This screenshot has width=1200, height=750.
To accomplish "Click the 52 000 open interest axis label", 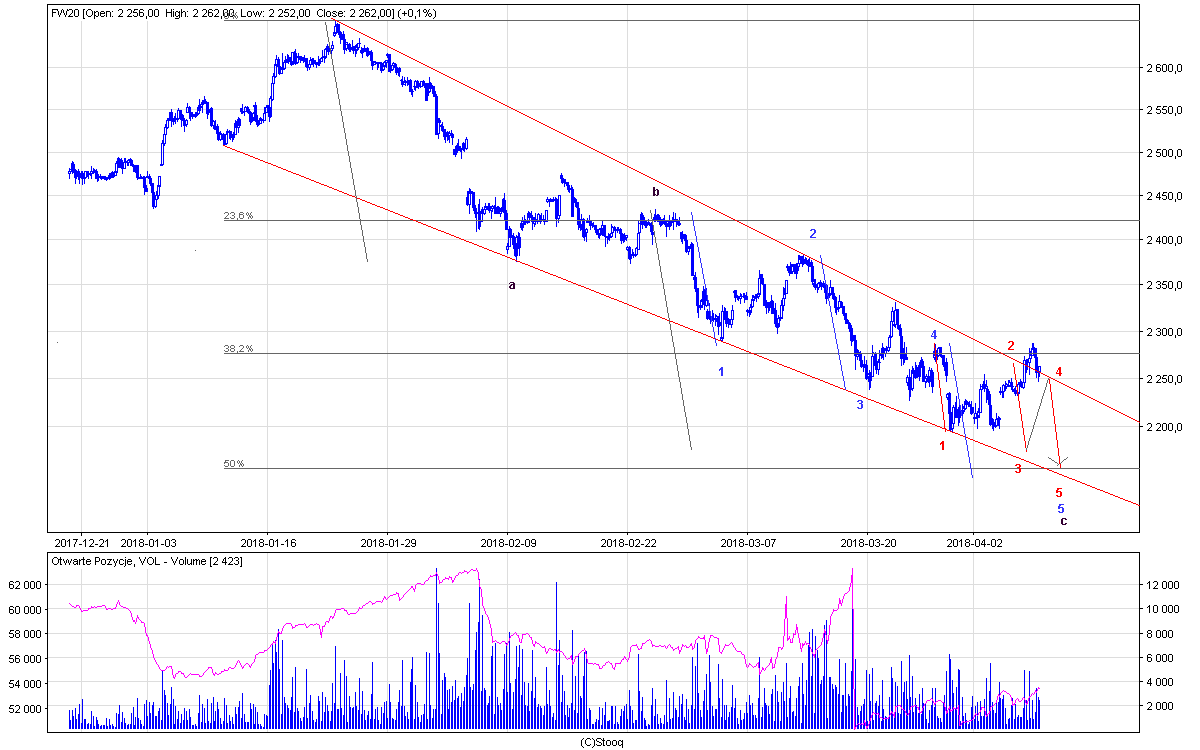I will pos(24,709).
